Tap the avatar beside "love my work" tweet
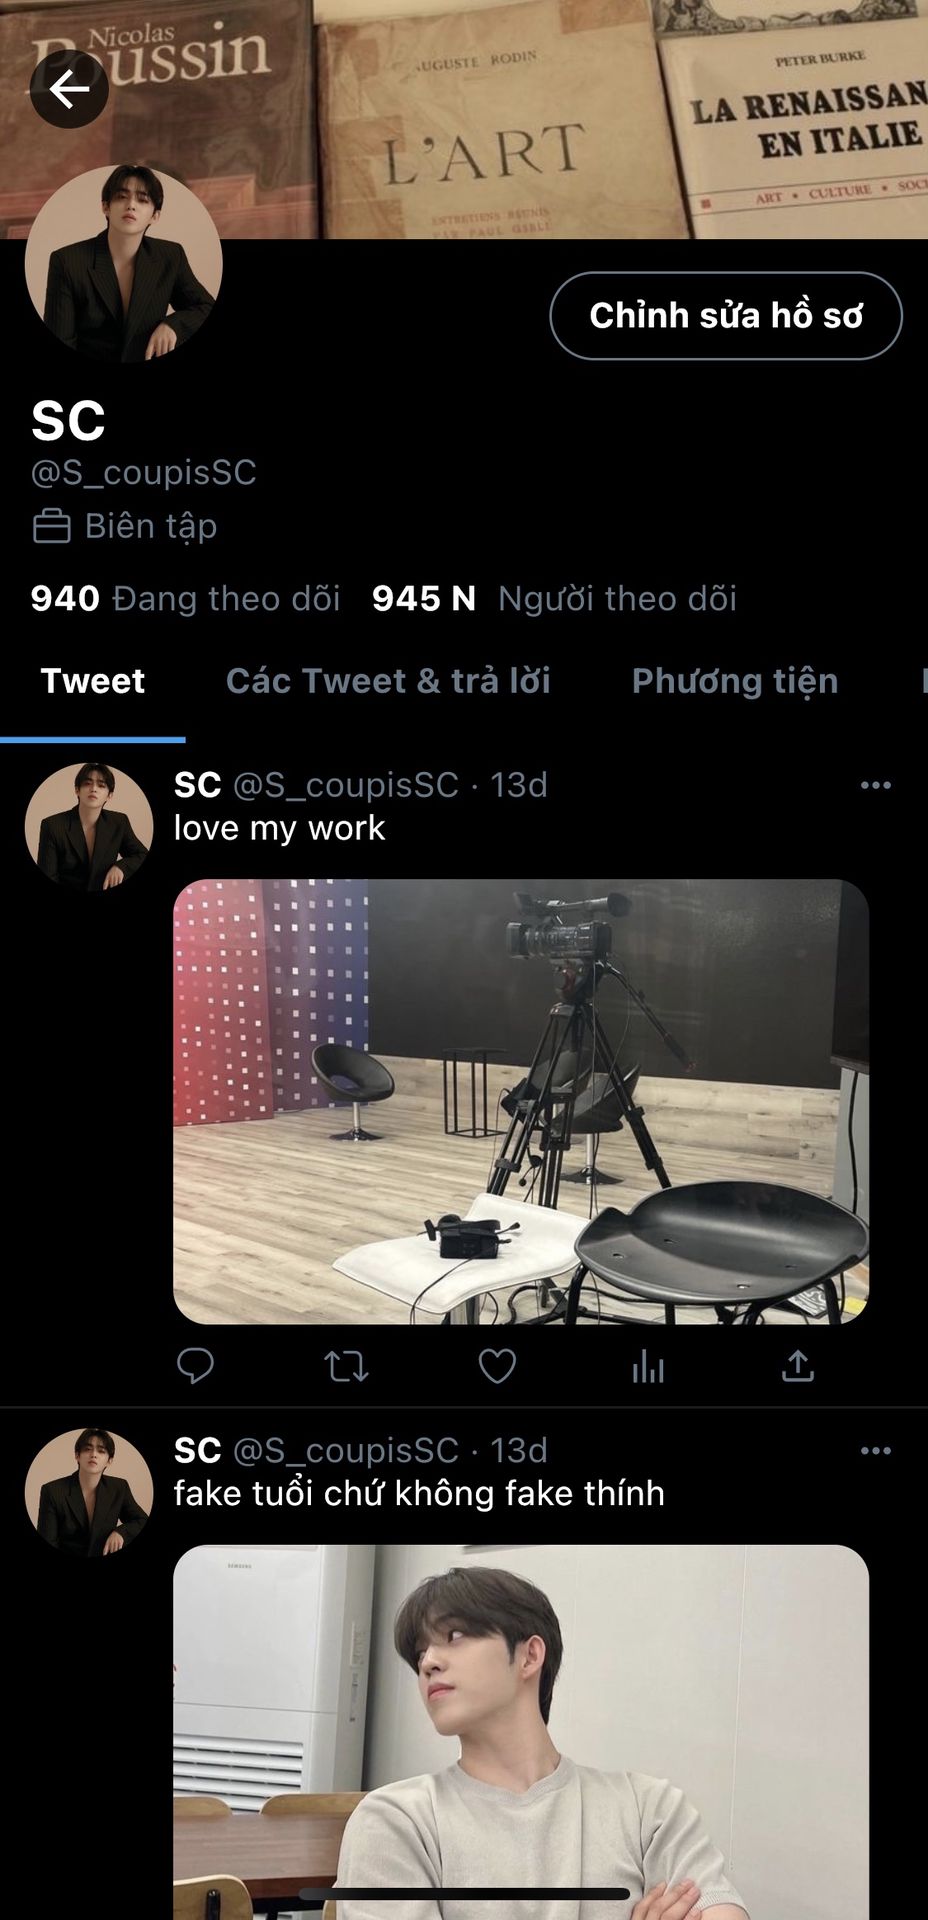This screenshot has width=928, height=1920. click(x=89, y=827)
